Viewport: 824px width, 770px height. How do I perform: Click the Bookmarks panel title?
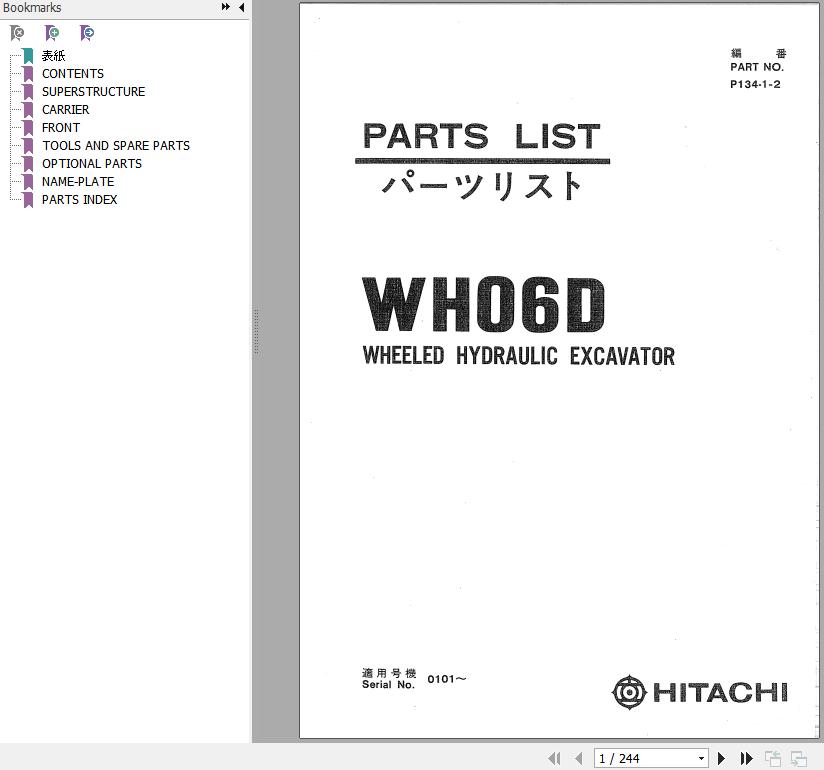click(32, 7)
